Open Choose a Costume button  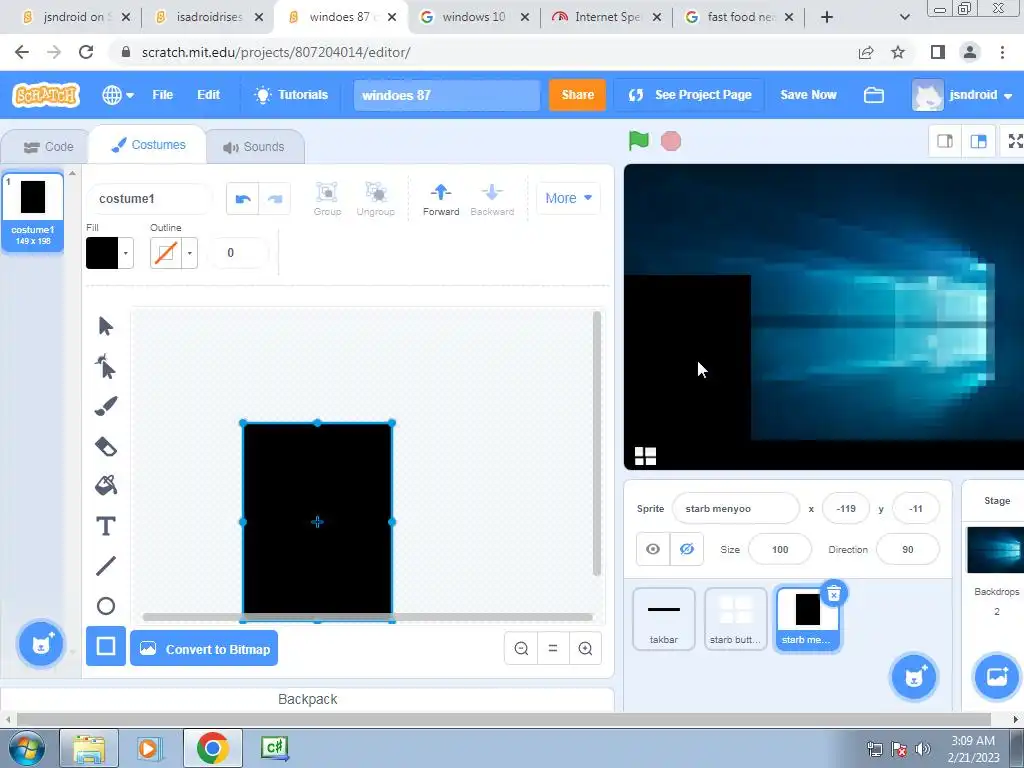[x=40, y=644]
